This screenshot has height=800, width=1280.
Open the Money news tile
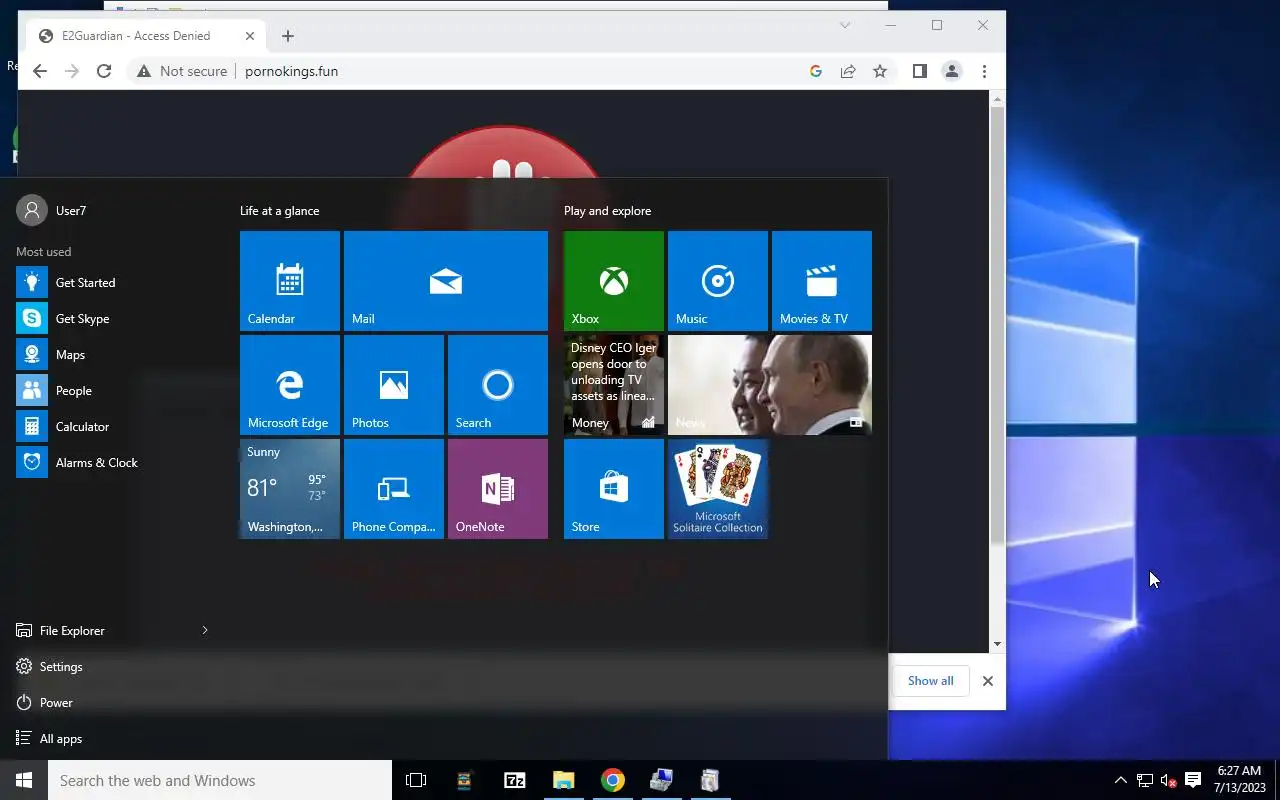point(614,385)
